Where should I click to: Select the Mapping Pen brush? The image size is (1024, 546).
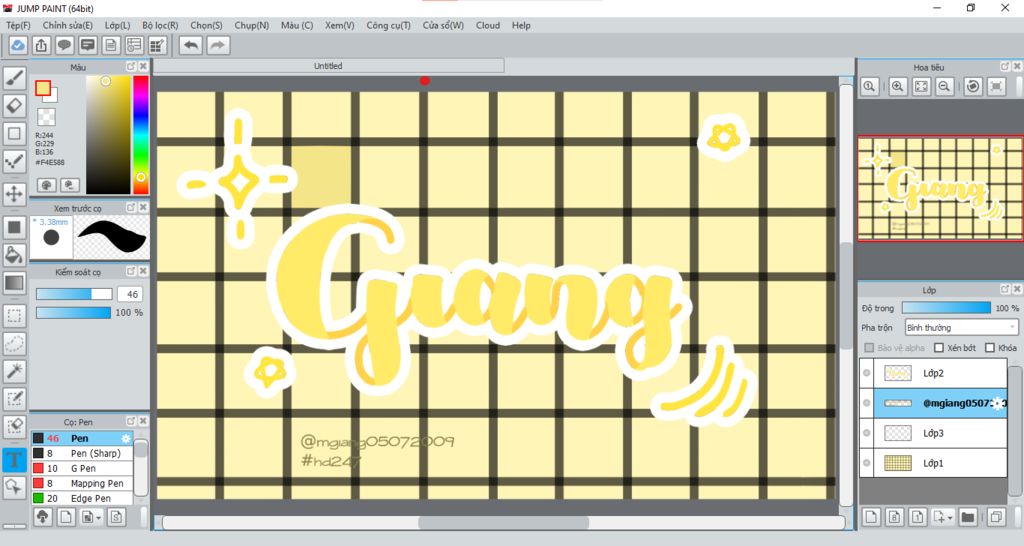82,483
